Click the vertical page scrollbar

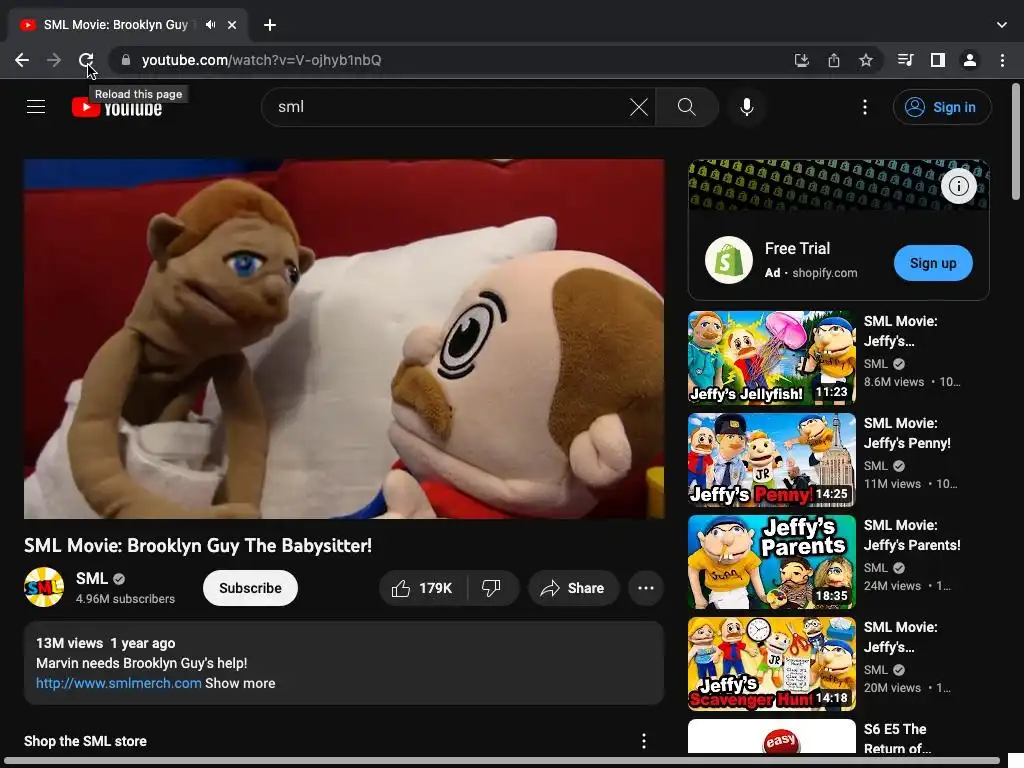click(1016, 142)
